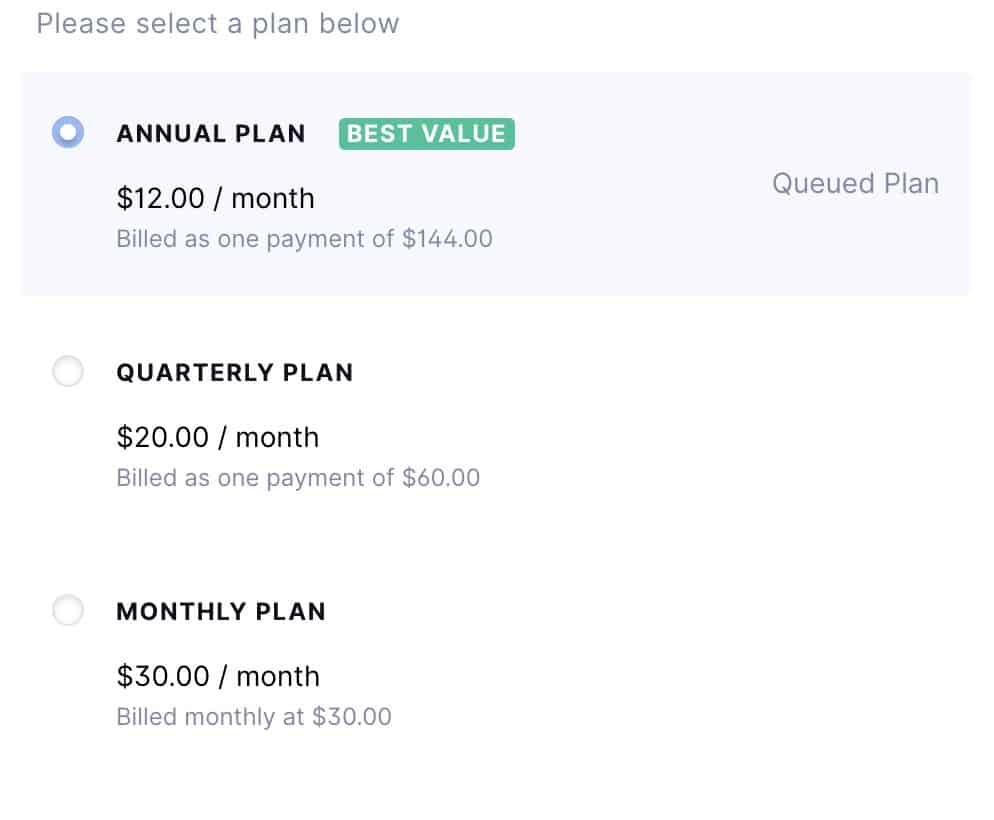Pick the Monthly Plan radio button
The height and width of the screenshot is (820, 994).
pos(68,610)
